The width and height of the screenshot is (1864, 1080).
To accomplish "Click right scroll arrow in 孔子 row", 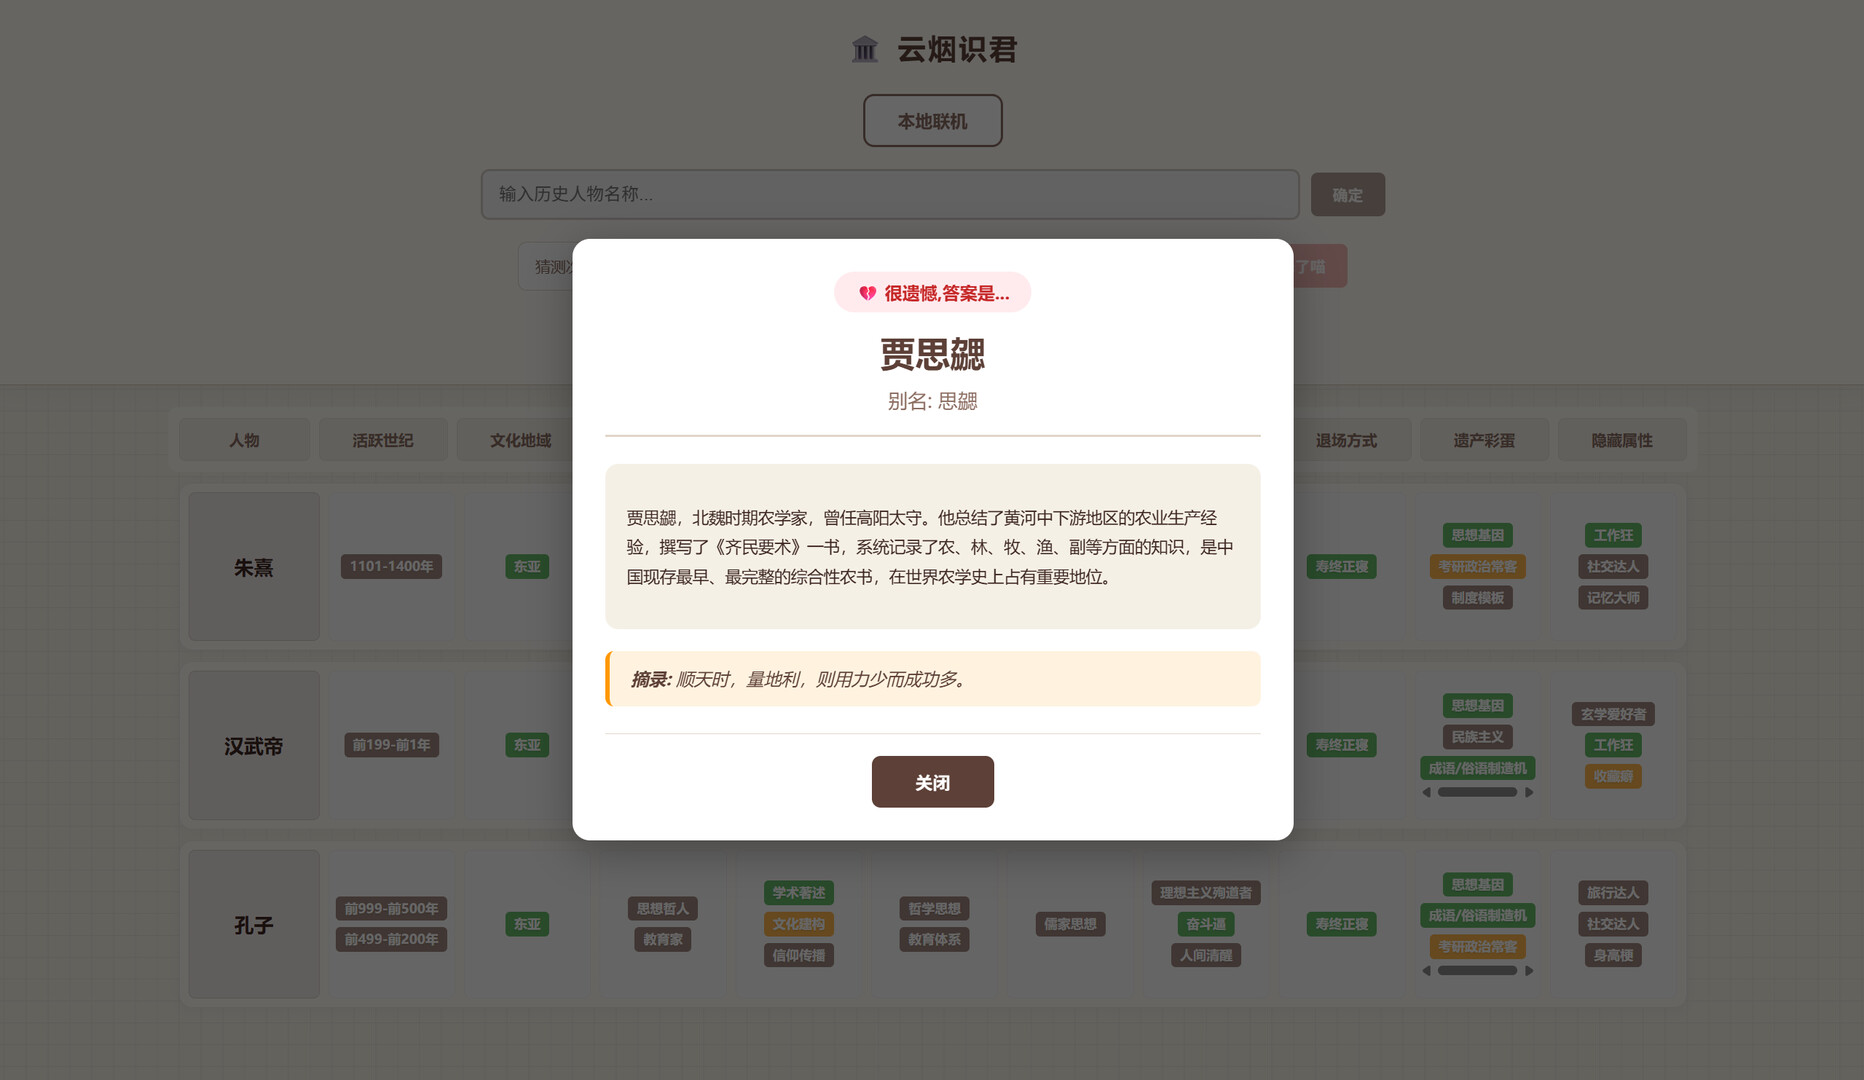I will pyautogui.click(x=1529, y=971).
